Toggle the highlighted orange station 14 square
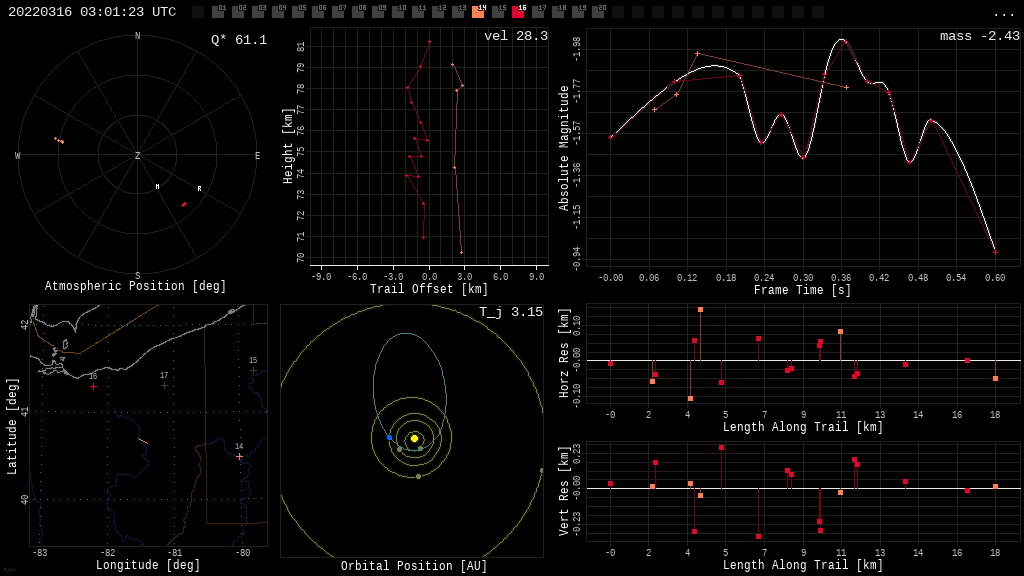Viewport: 1024px width, 576px height. [x=478, y=12]
